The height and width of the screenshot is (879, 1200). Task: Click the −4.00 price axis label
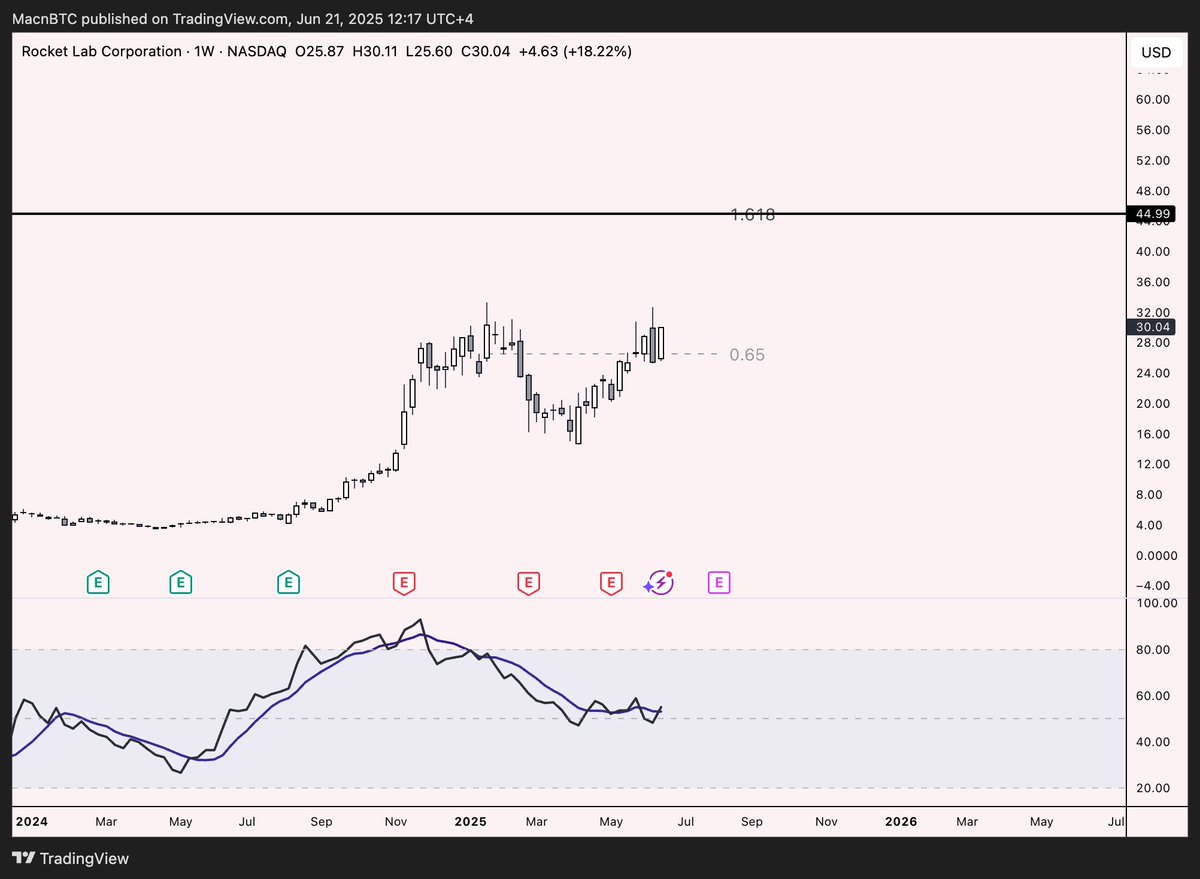click(1153, 586)
